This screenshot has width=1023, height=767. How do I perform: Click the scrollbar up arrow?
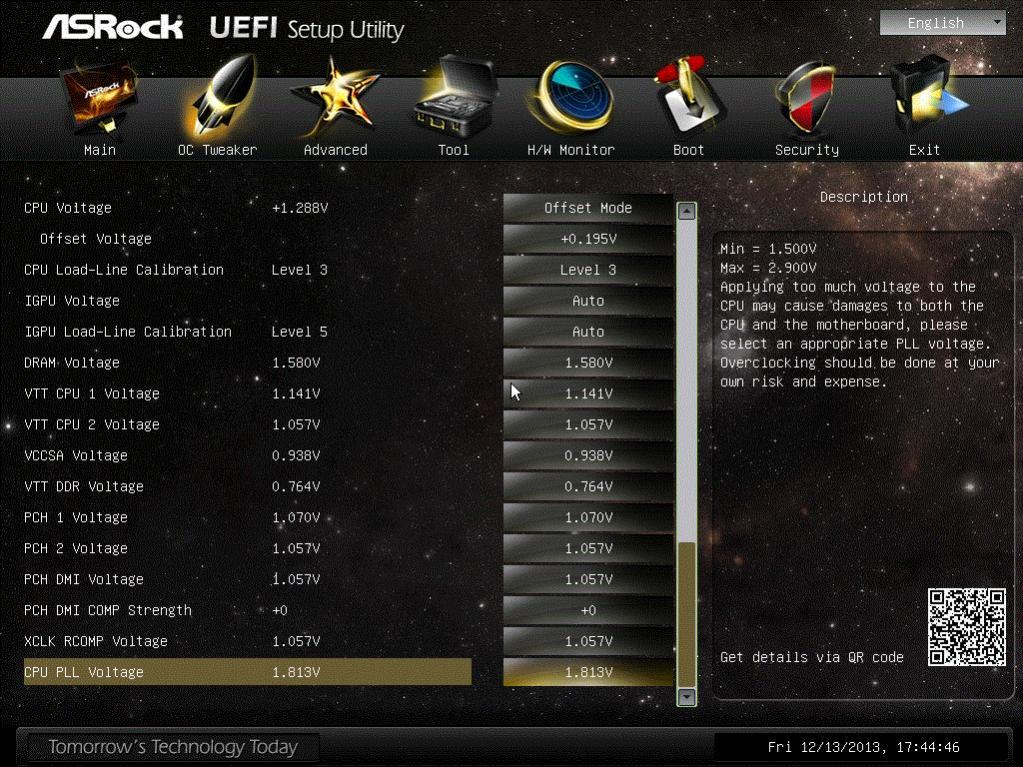pos(686,211)
